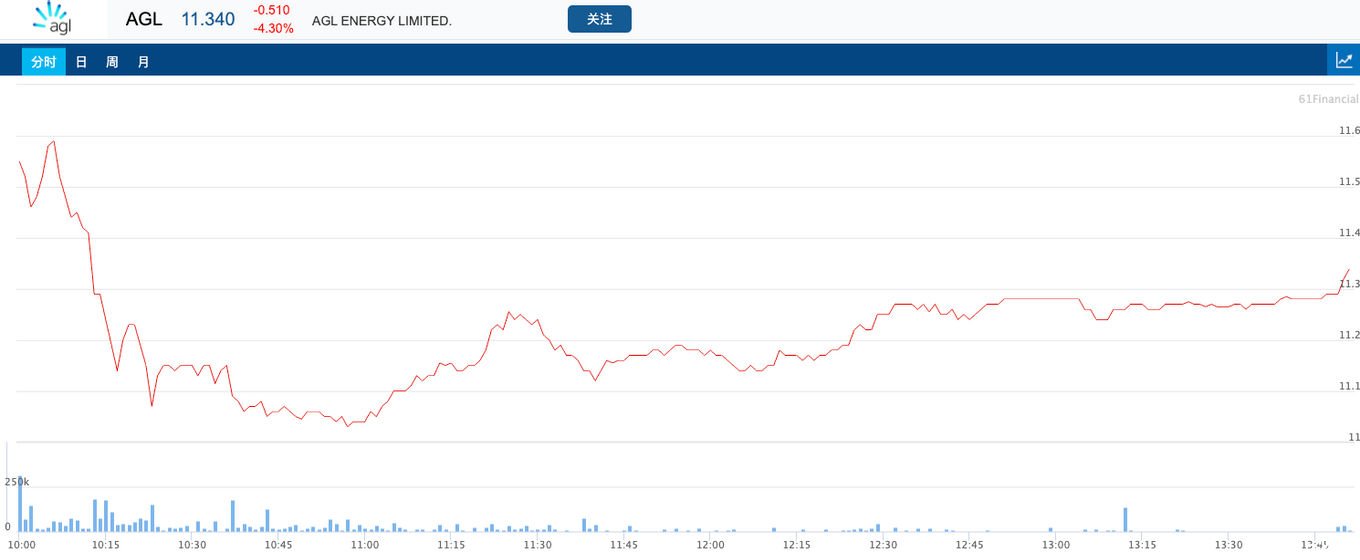Click the 11.2 price axis label
1360x560 pixels.
point(1349,335)
